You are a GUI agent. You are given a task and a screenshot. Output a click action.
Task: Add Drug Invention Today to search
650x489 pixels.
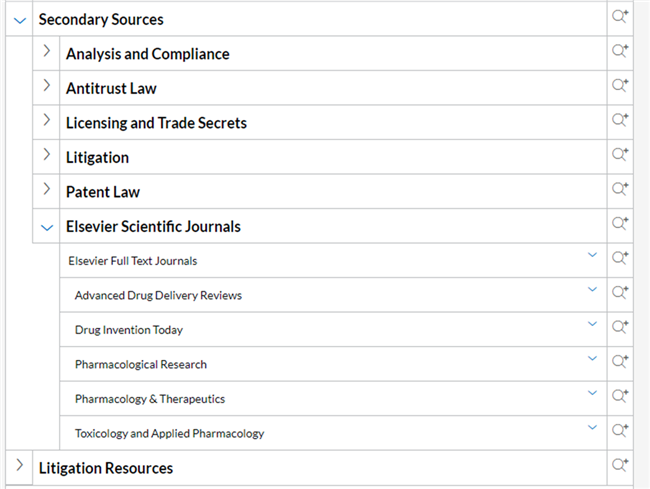pyautogui.click(x=620, y=327)
